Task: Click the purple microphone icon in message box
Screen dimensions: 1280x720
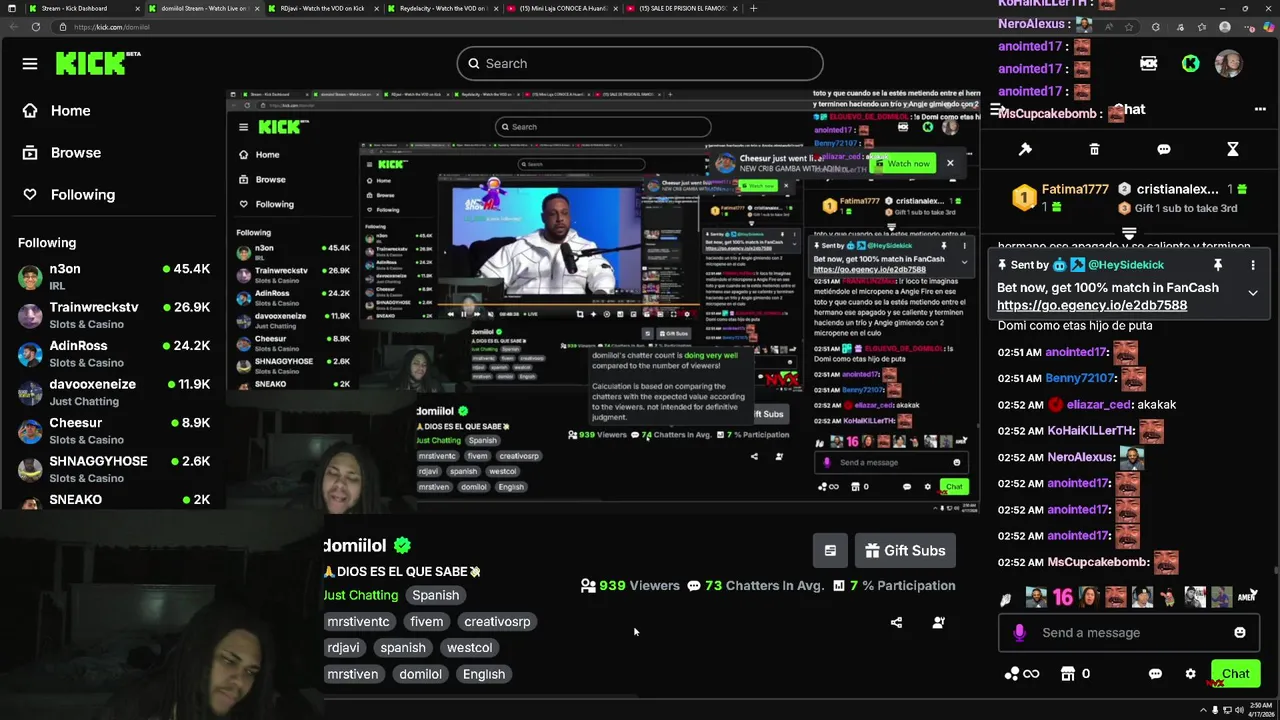Action: tap(1019, 632)
